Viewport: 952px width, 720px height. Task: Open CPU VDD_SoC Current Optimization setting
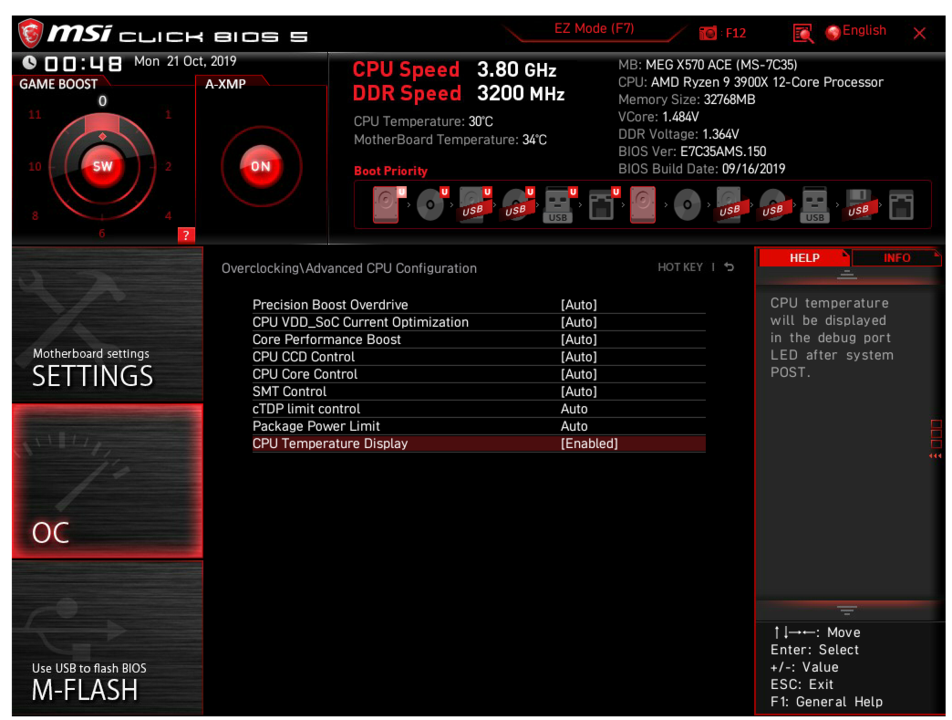(478, 322)
